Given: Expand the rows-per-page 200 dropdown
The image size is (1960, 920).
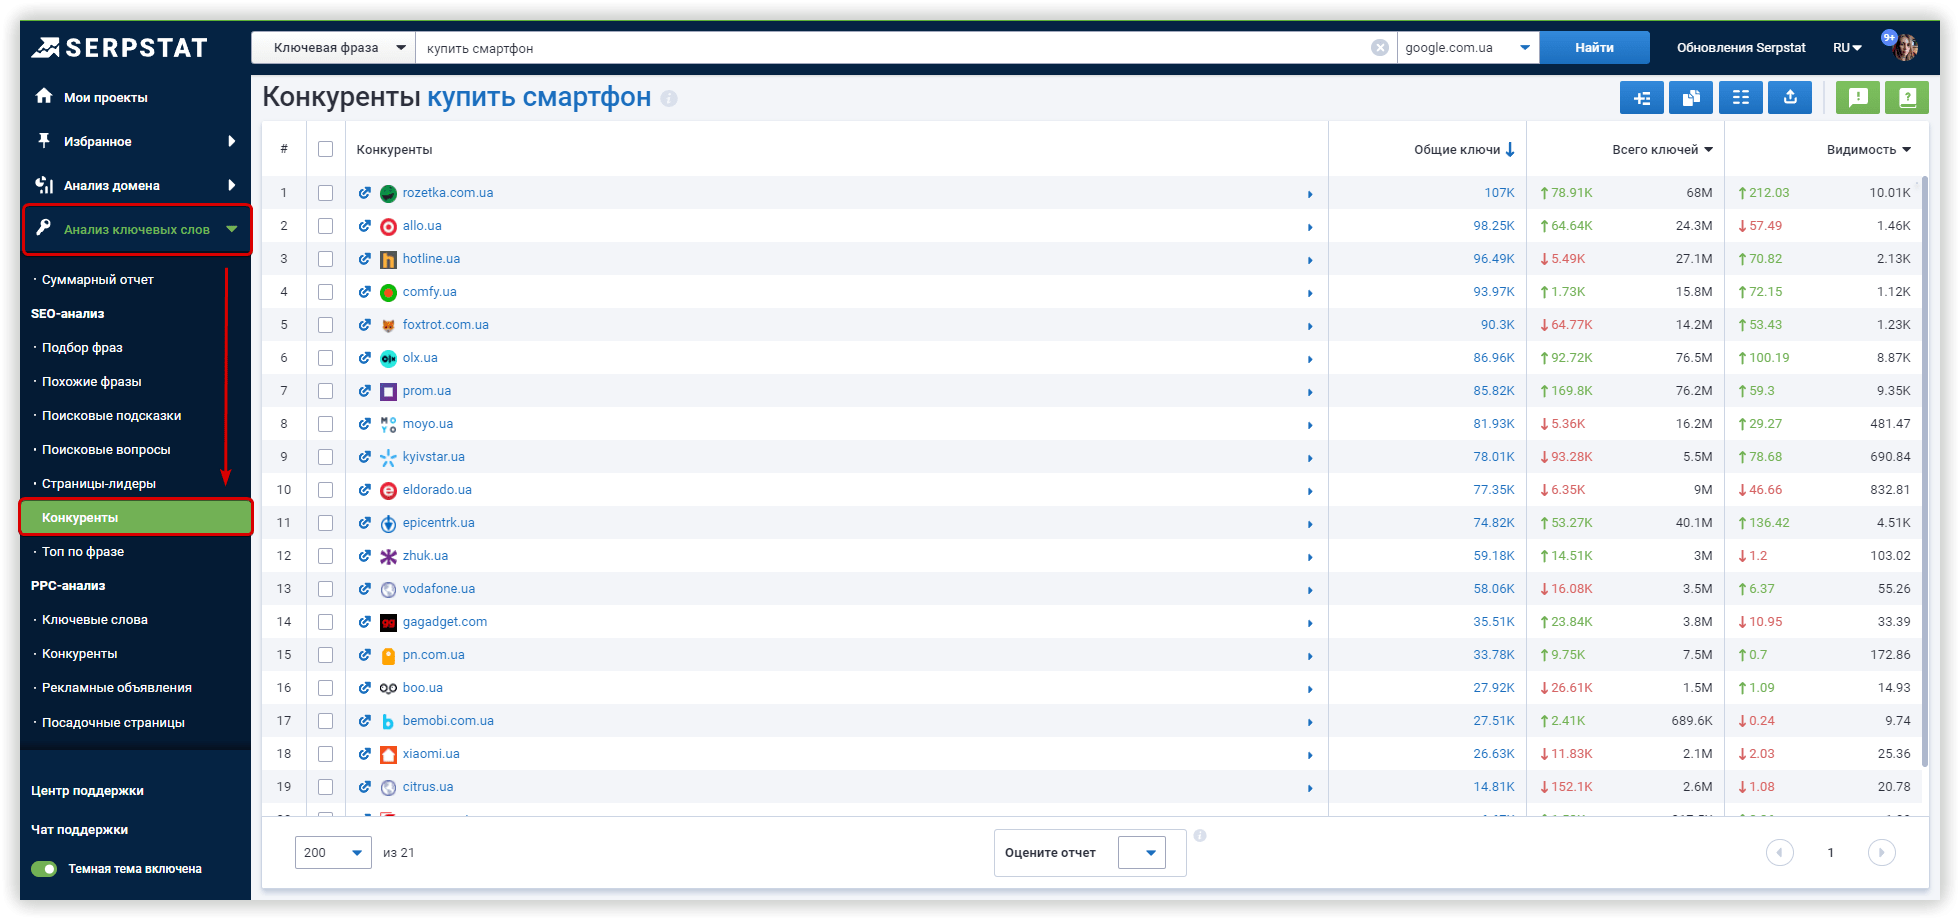Looking at the screenshot, I should [x=333, y=853].
